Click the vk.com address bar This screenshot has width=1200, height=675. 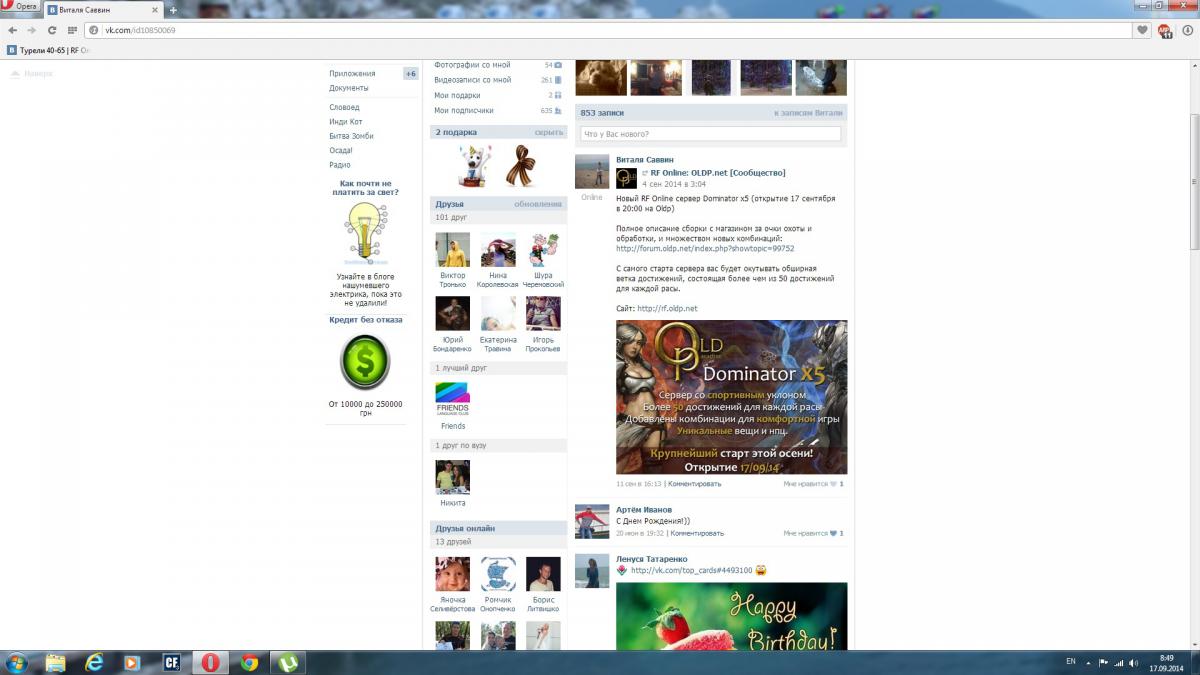pyautogui.click(x=610, y=30)
